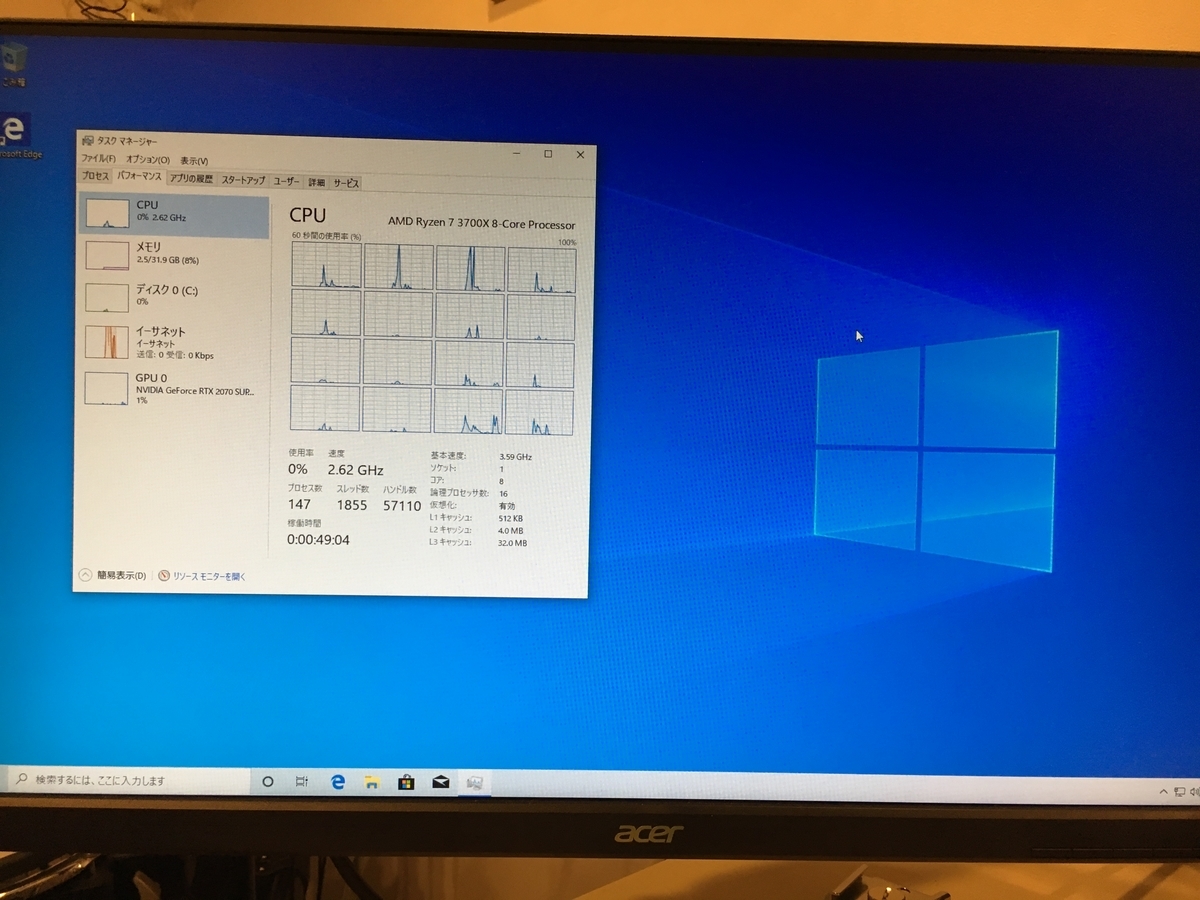Click the Cortana circle icon on taskbar
Viewport: 1200px width, 900px height.
[x=267, y=782]
